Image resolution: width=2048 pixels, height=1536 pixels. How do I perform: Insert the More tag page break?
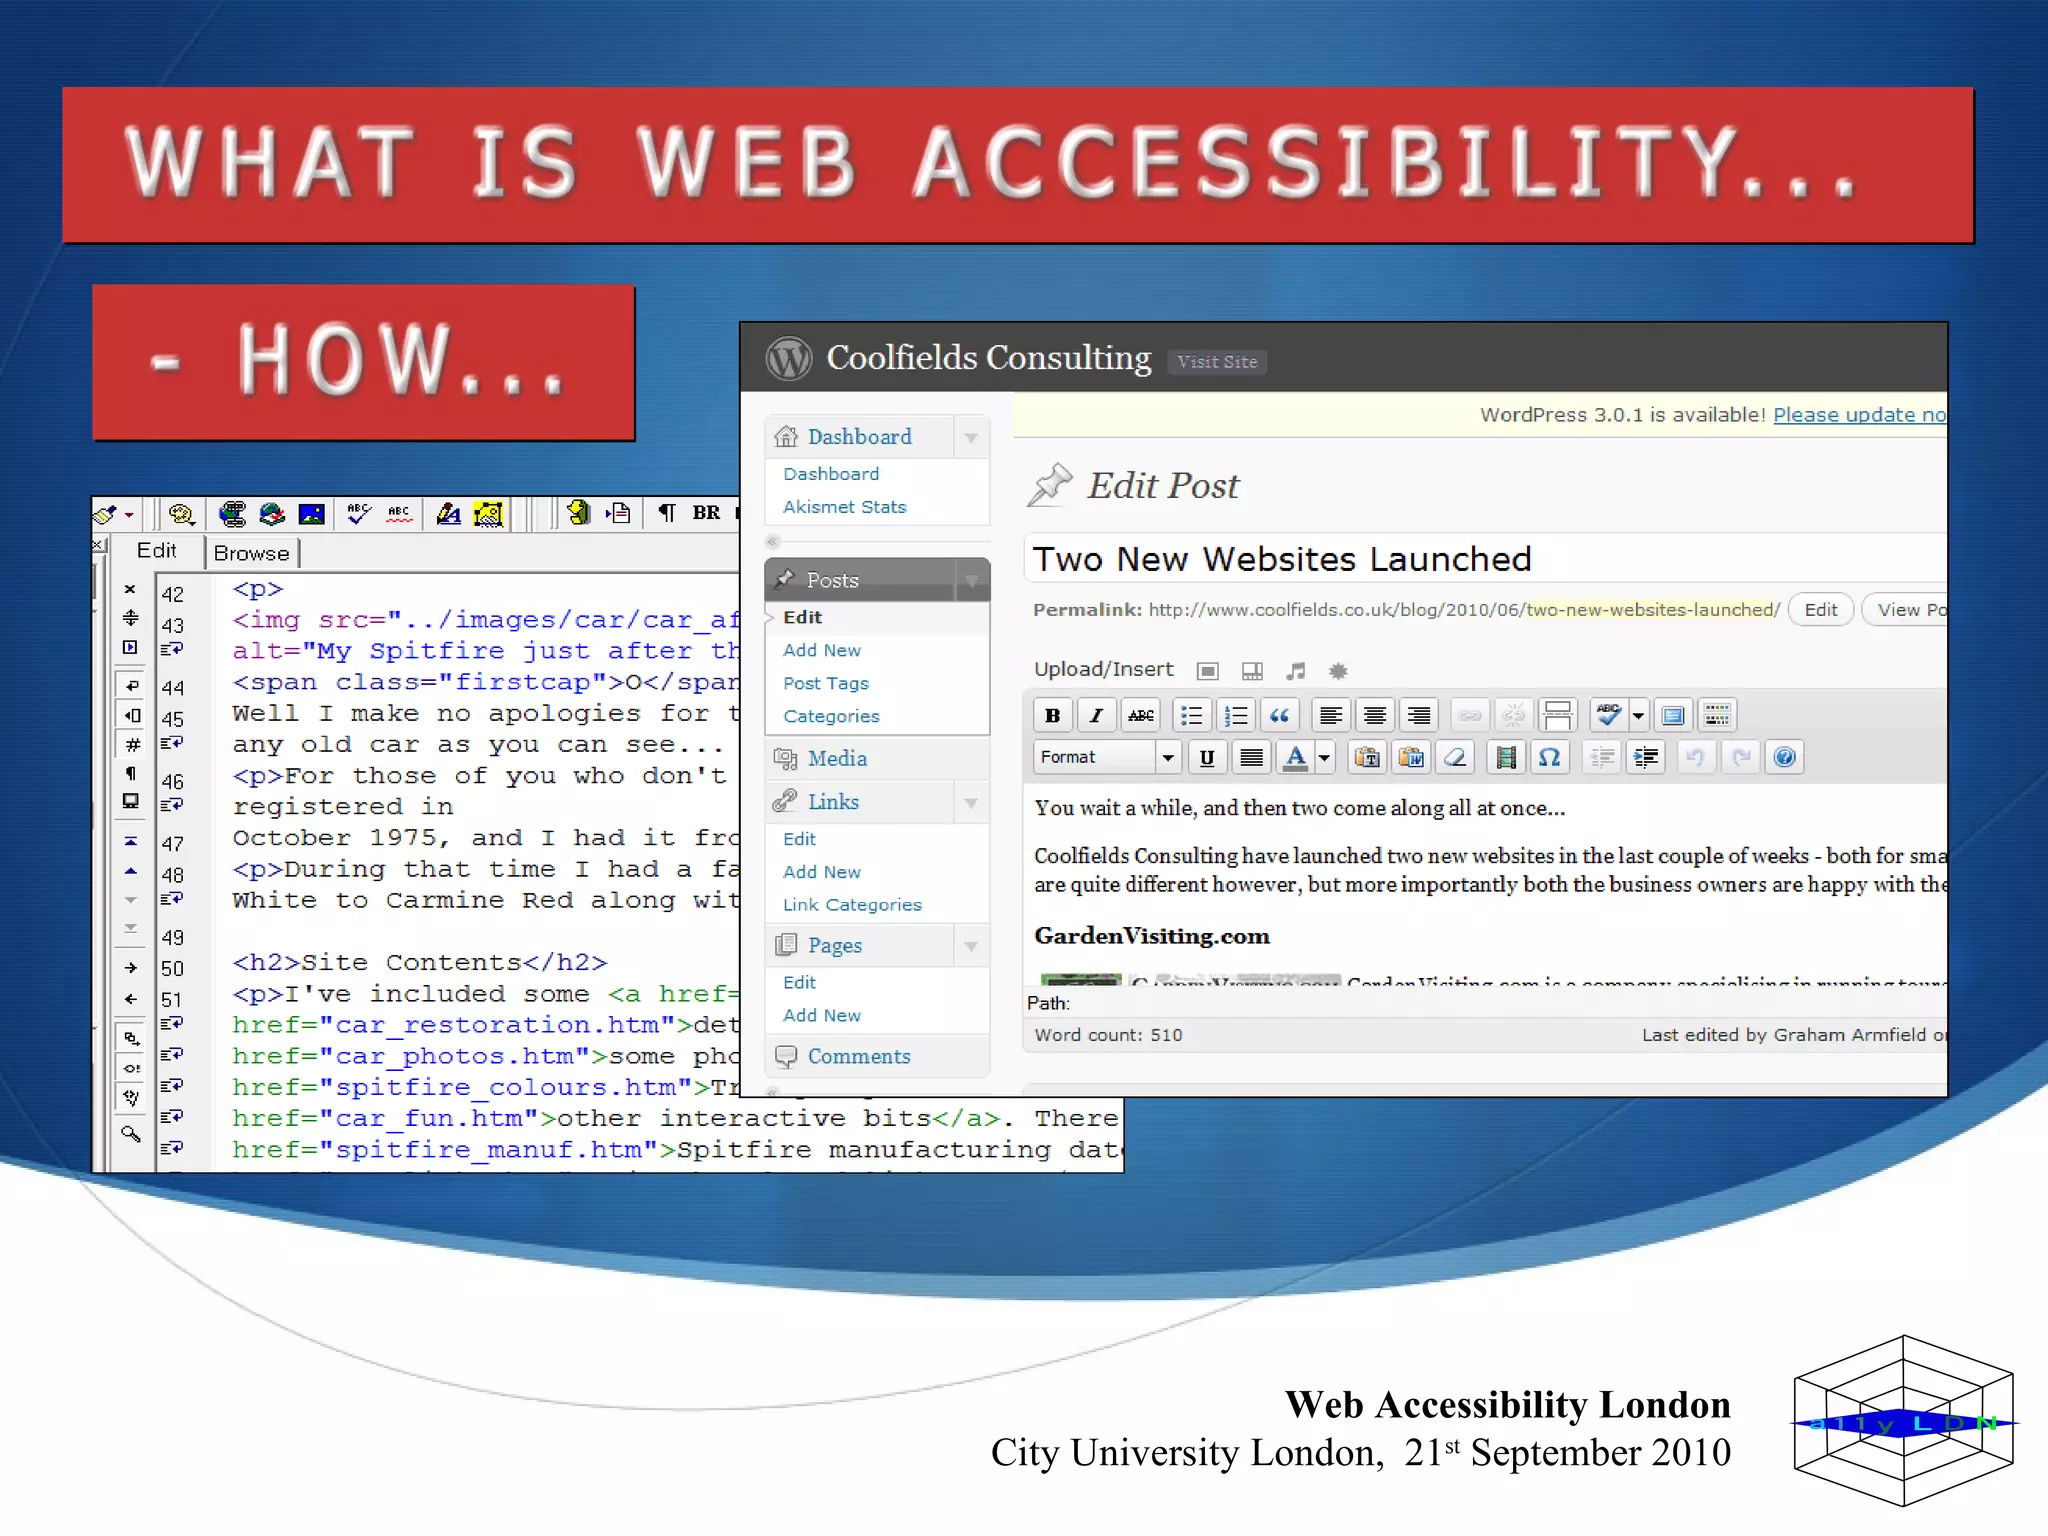[x=1558, y=715]
